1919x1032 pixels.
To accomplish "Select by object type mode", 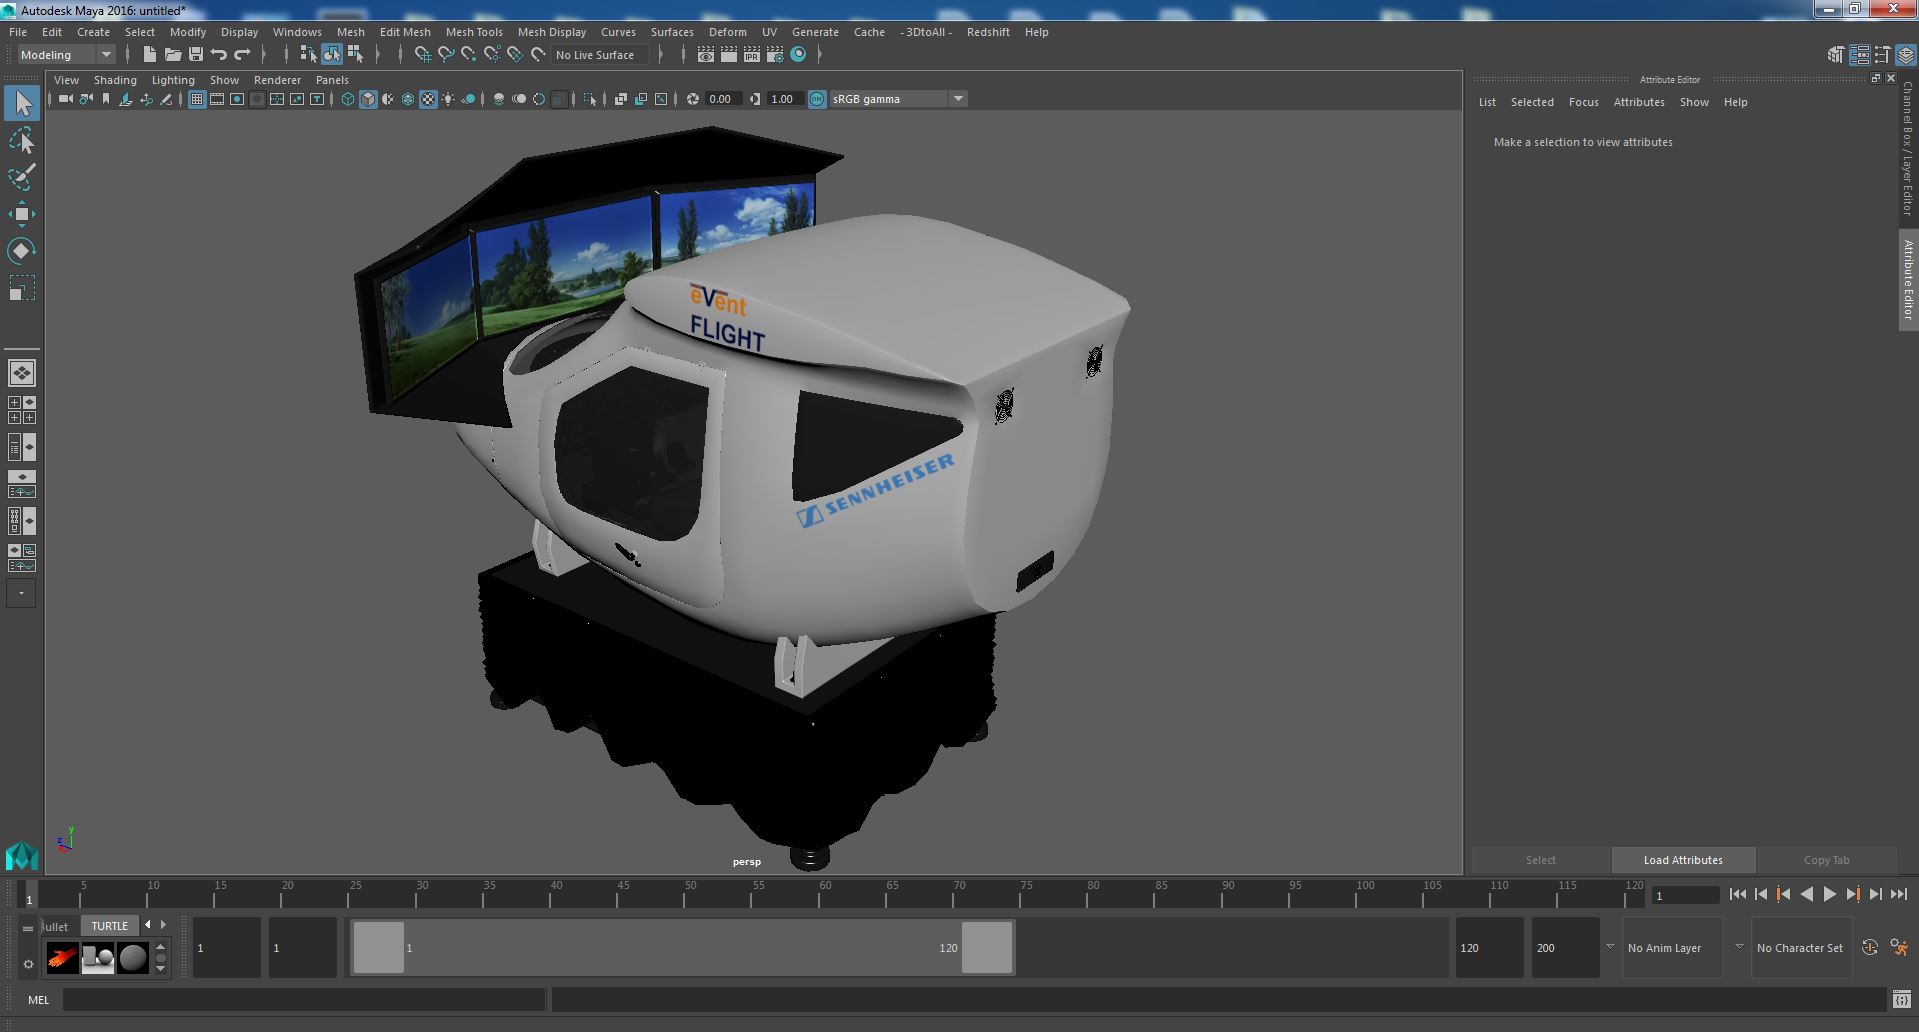I will 331,55.
